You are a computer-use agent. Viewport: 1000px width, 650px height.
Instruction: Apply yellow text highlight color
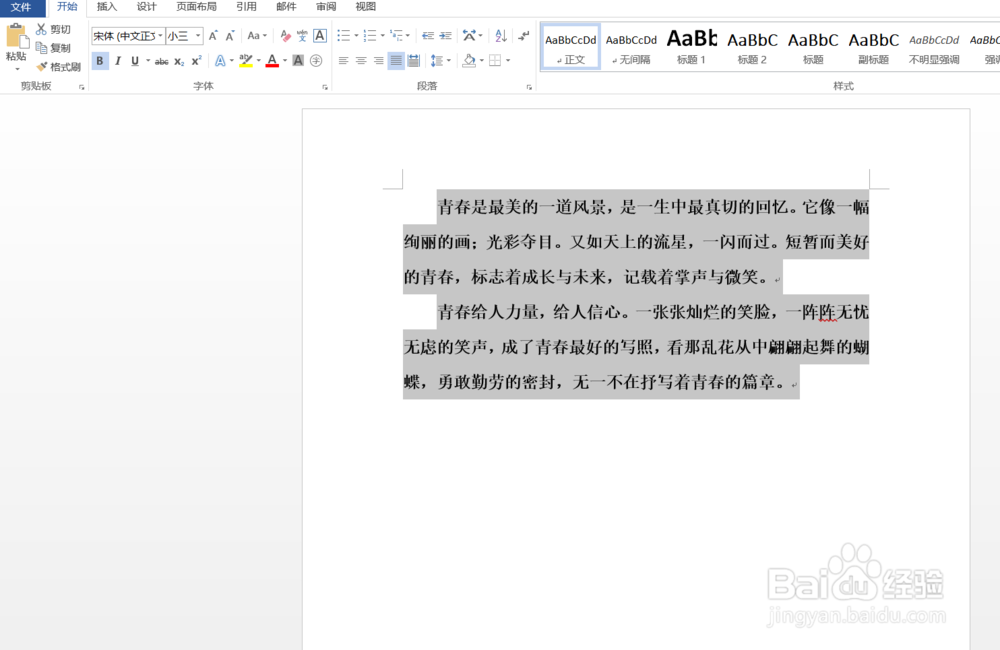[247, 60]
